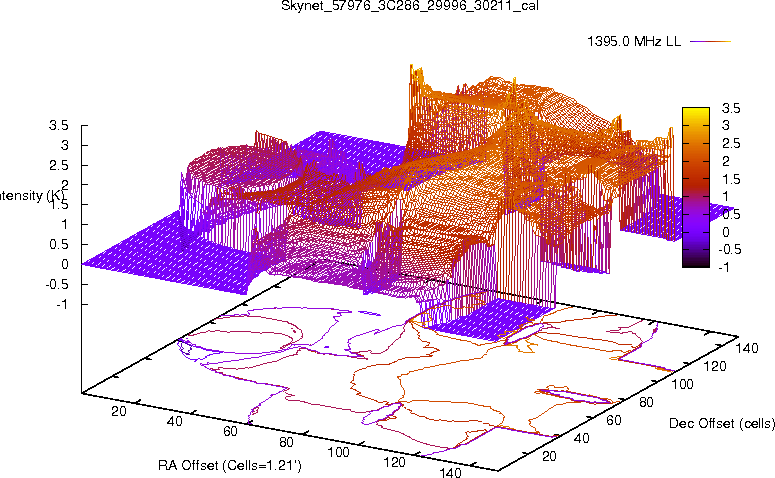The width and height of the screenshot is (775, 478).
Task: Click the yellow top of the color bar
Action: coord(695,112)
